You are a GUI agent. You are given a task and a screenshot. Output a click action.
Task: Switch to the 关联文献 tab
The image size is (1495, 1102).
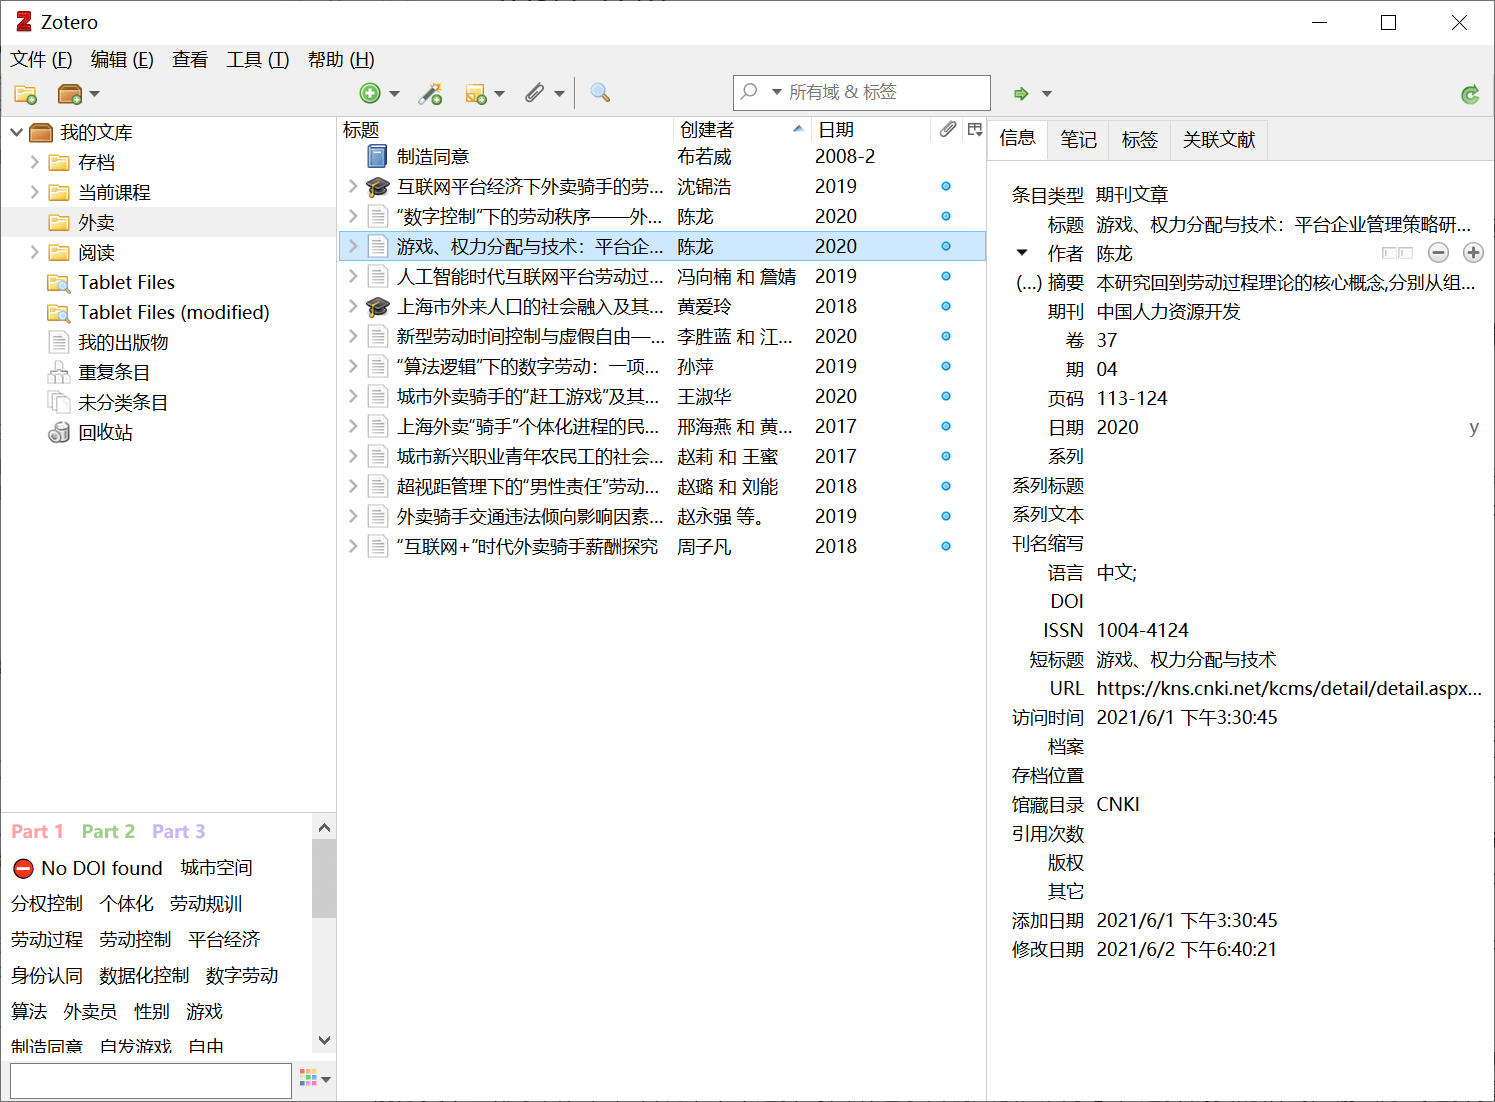click(1219, 140)
